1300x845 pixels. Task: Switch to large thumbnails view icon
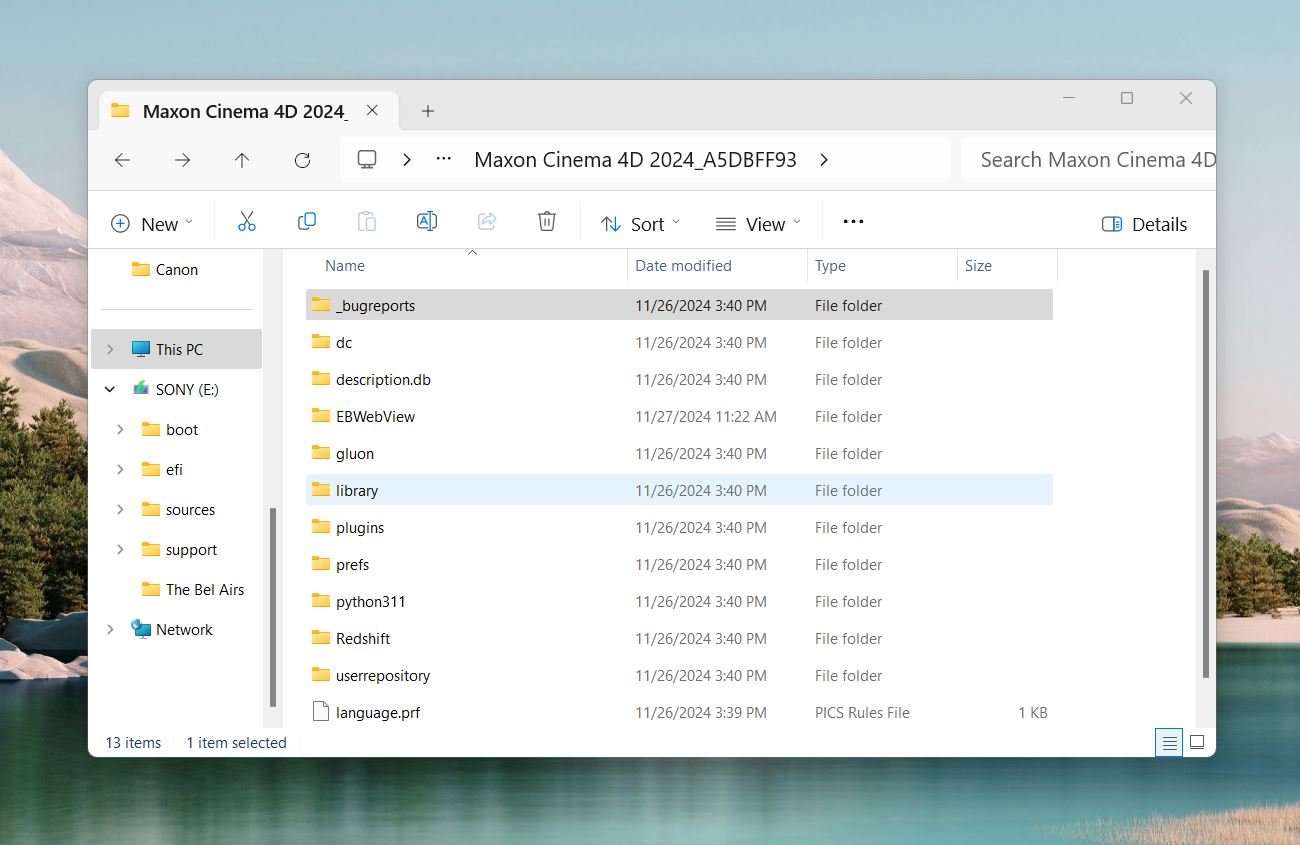[x=1197, y=742]
